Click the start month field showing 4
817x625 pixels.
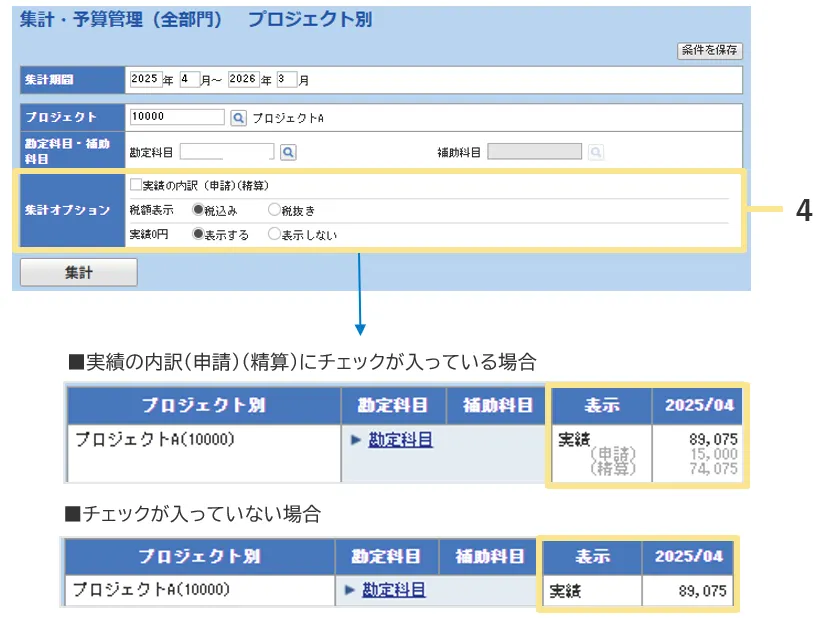[189, 79]
